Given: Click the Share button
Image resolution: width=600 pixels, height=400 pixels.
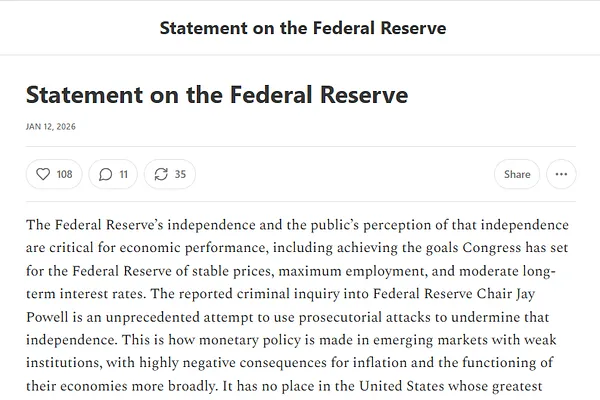Looking at the screenshot, I should click(x=517, y=174).
